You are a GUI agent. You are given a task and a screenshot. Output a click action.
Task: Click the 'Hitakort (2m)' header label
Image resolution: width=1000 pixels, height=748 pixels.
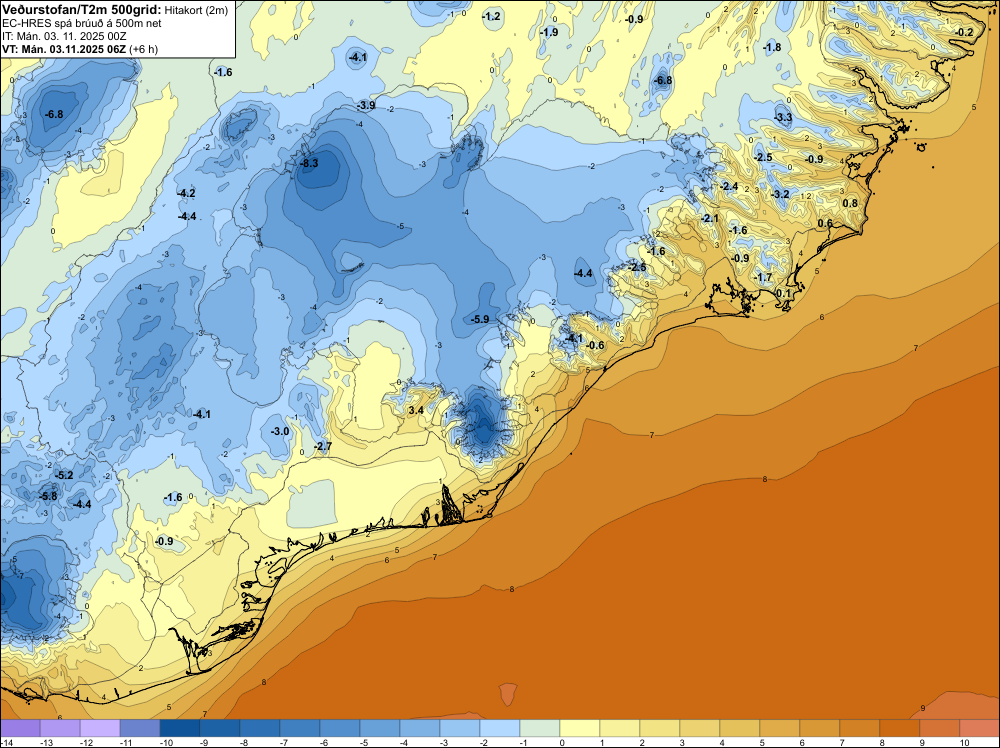(x=196, y=11)
